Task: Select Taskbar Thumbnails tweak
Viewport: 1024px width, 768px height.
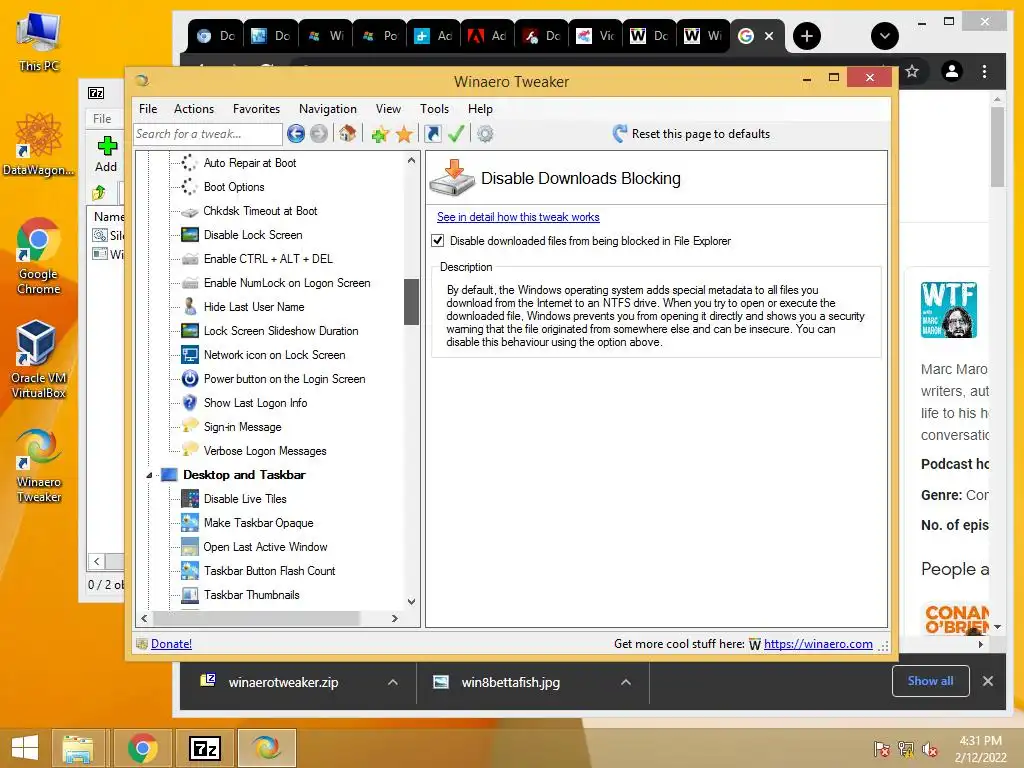Action: (x=251, y=595)
